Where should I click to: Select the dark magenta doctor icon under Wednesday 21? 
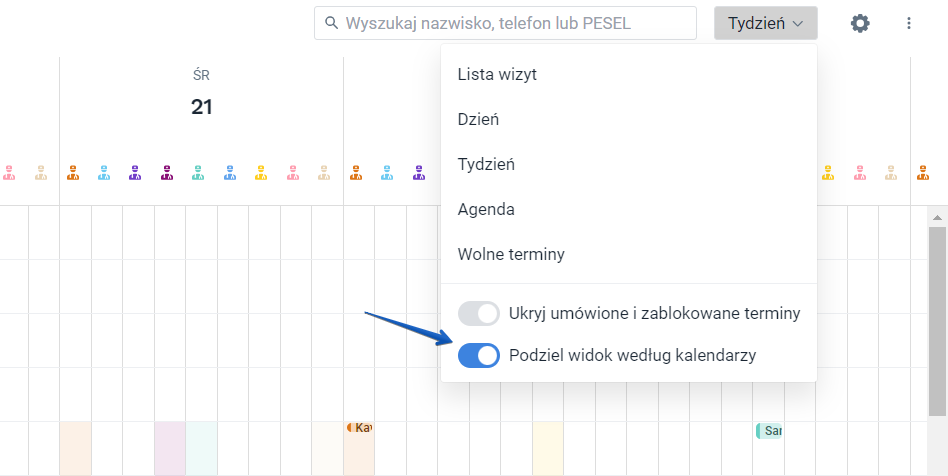pos(167,173)
